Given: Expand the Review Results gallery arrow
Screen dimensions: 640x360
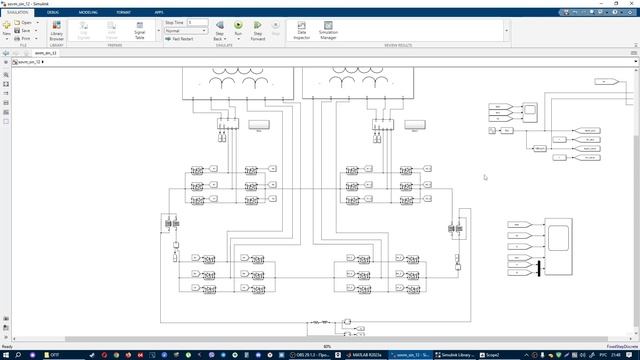Looking at the screenshot, I should (x=507, y=31).
